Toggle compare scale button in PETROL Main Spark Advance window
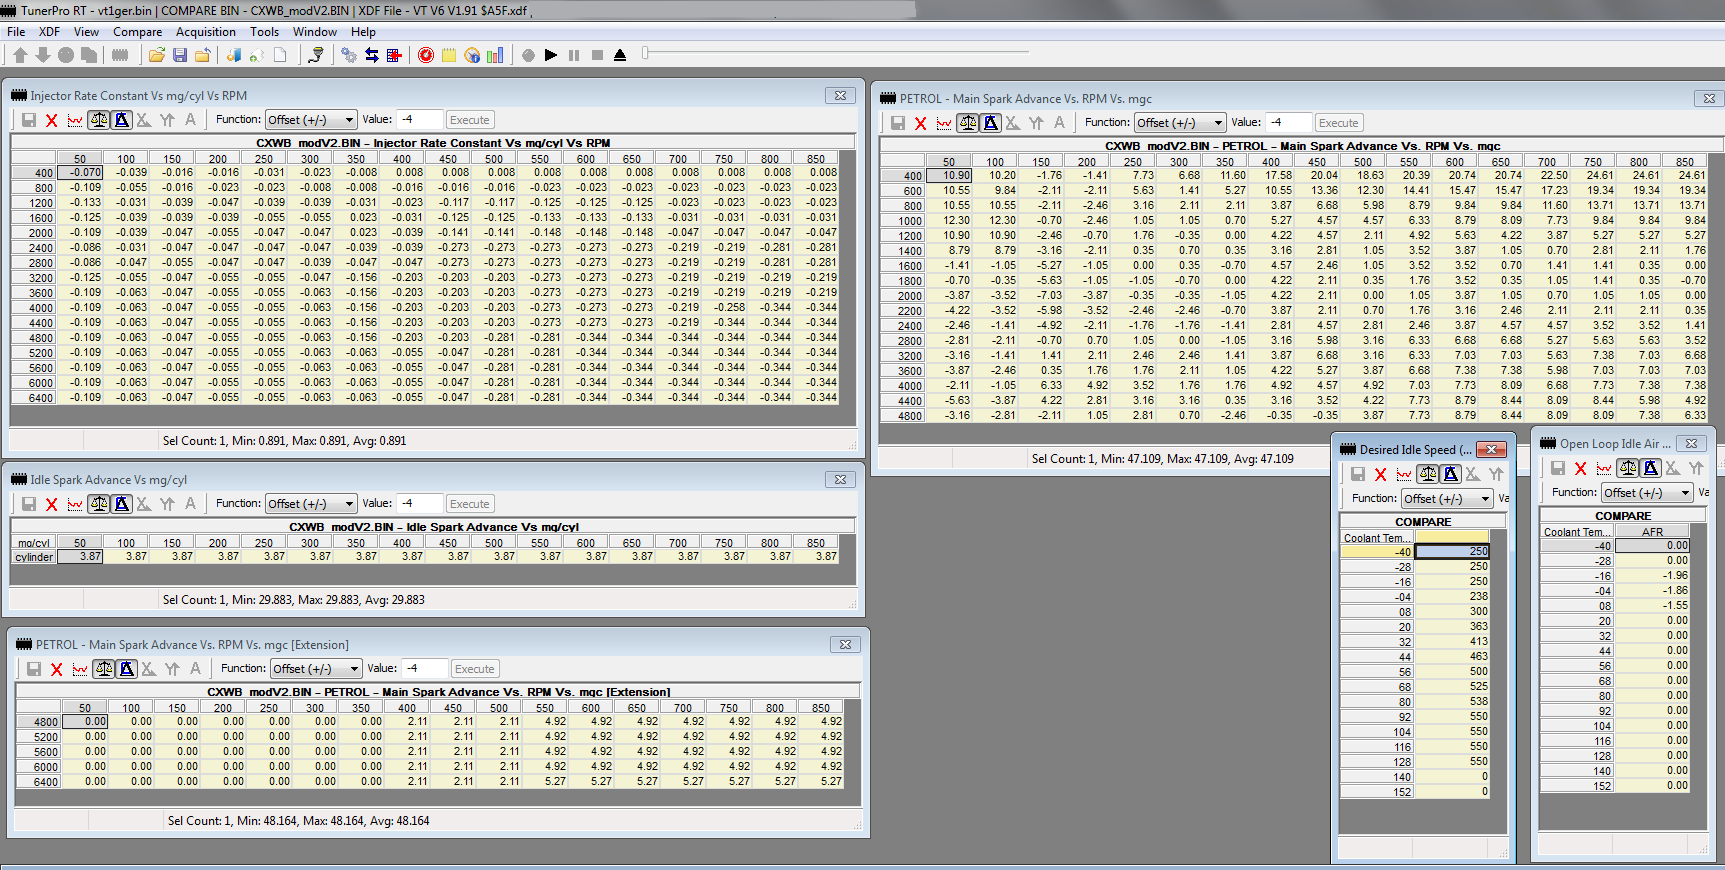 968,123
